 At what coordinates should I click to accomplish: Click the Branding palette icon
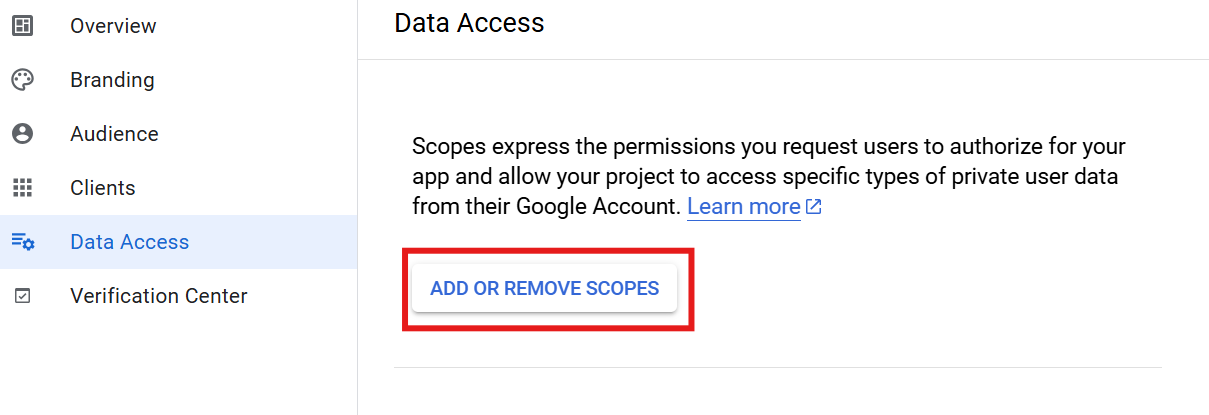coord(22,80)
